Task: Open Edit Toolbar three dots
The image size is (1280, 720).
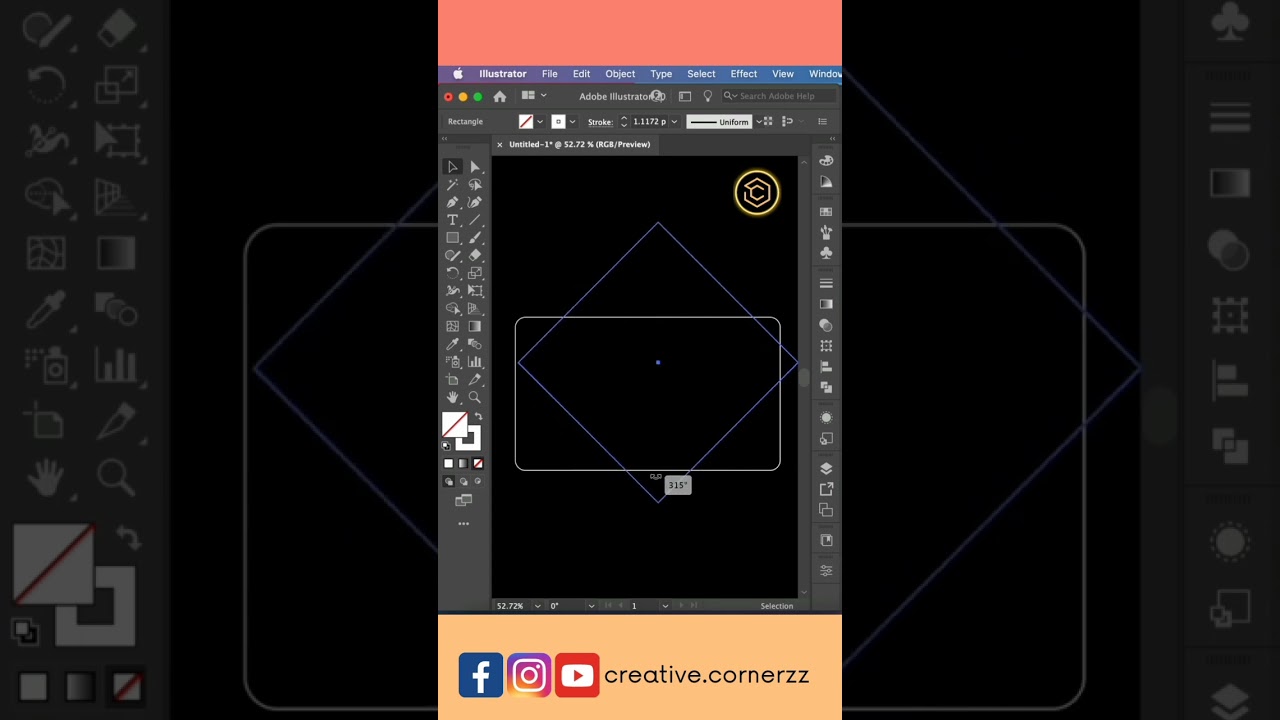Action: (463, 523)
